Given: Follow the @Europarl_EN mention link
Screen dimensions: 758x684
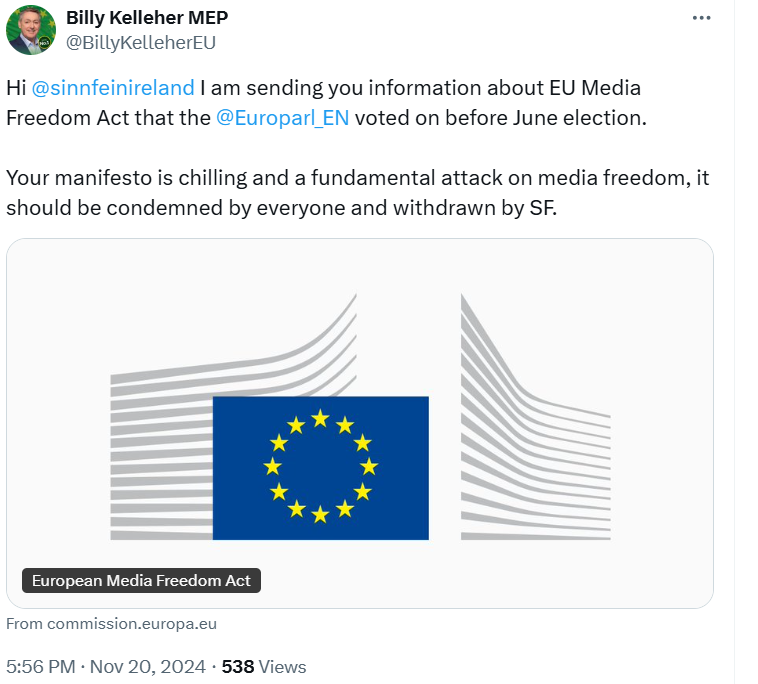Looking at the screenshot, I should (281, 117).
